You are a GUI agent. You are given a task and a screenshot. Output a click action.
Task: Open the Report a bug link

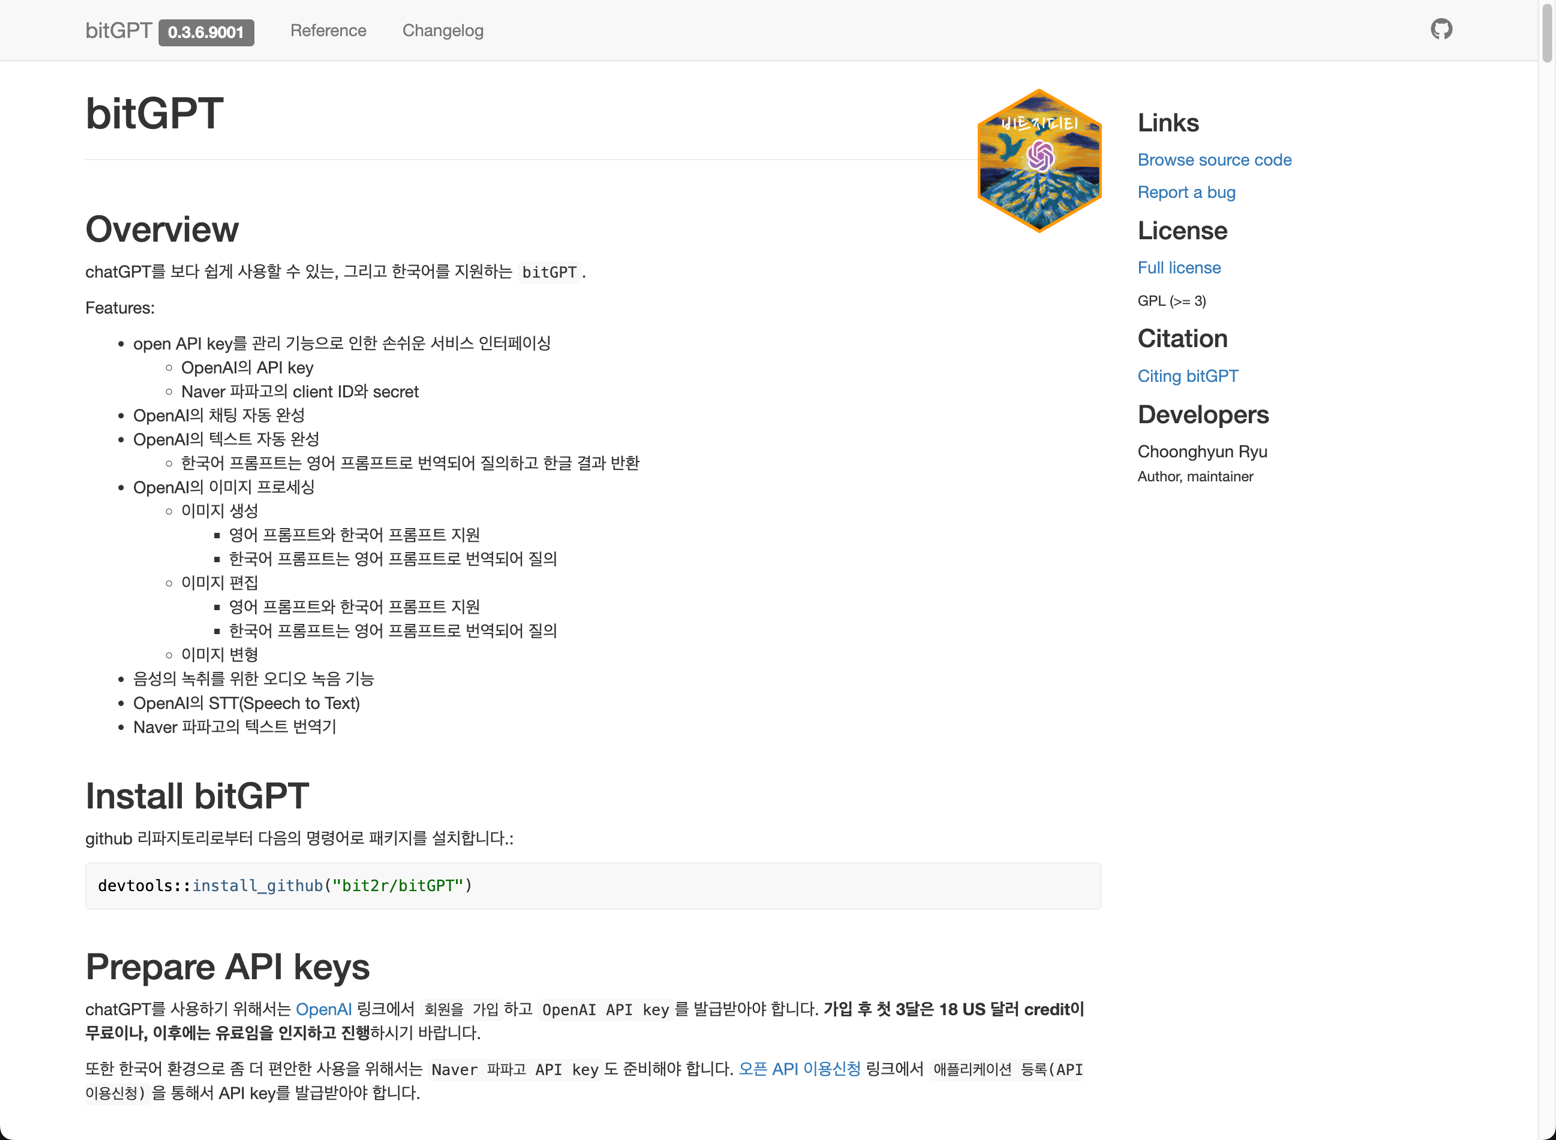point(1186,192)
